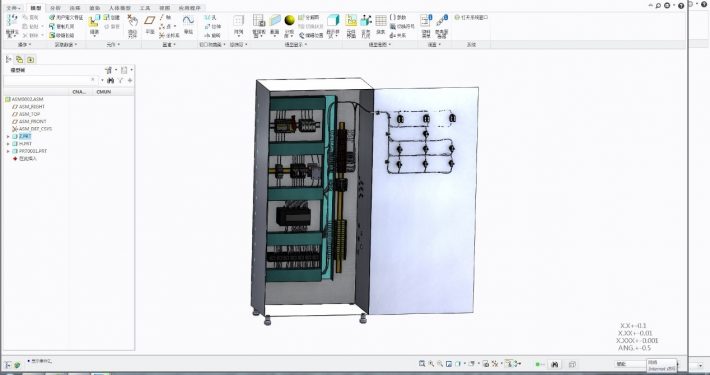This screenshot has height=375, width=710.
Task: Open the model tree settings dropdown
Action: [110, 70]
